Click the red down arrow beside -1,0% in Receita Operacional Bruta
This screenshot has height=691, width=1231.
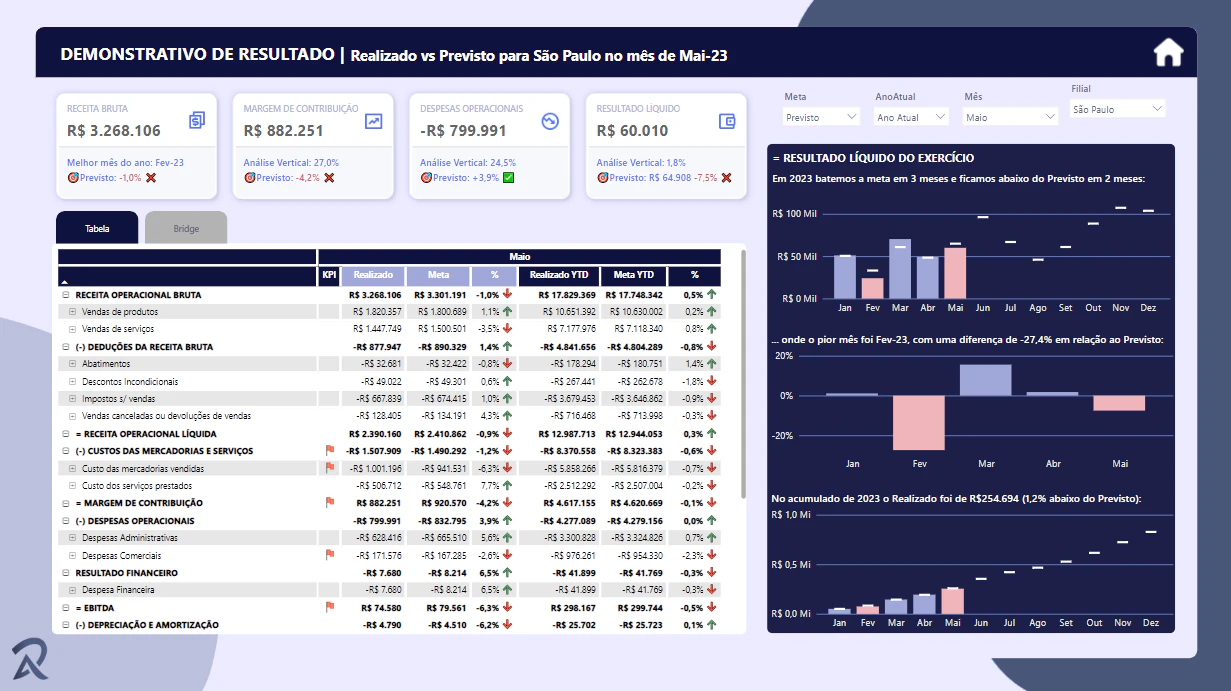point(508,295)
